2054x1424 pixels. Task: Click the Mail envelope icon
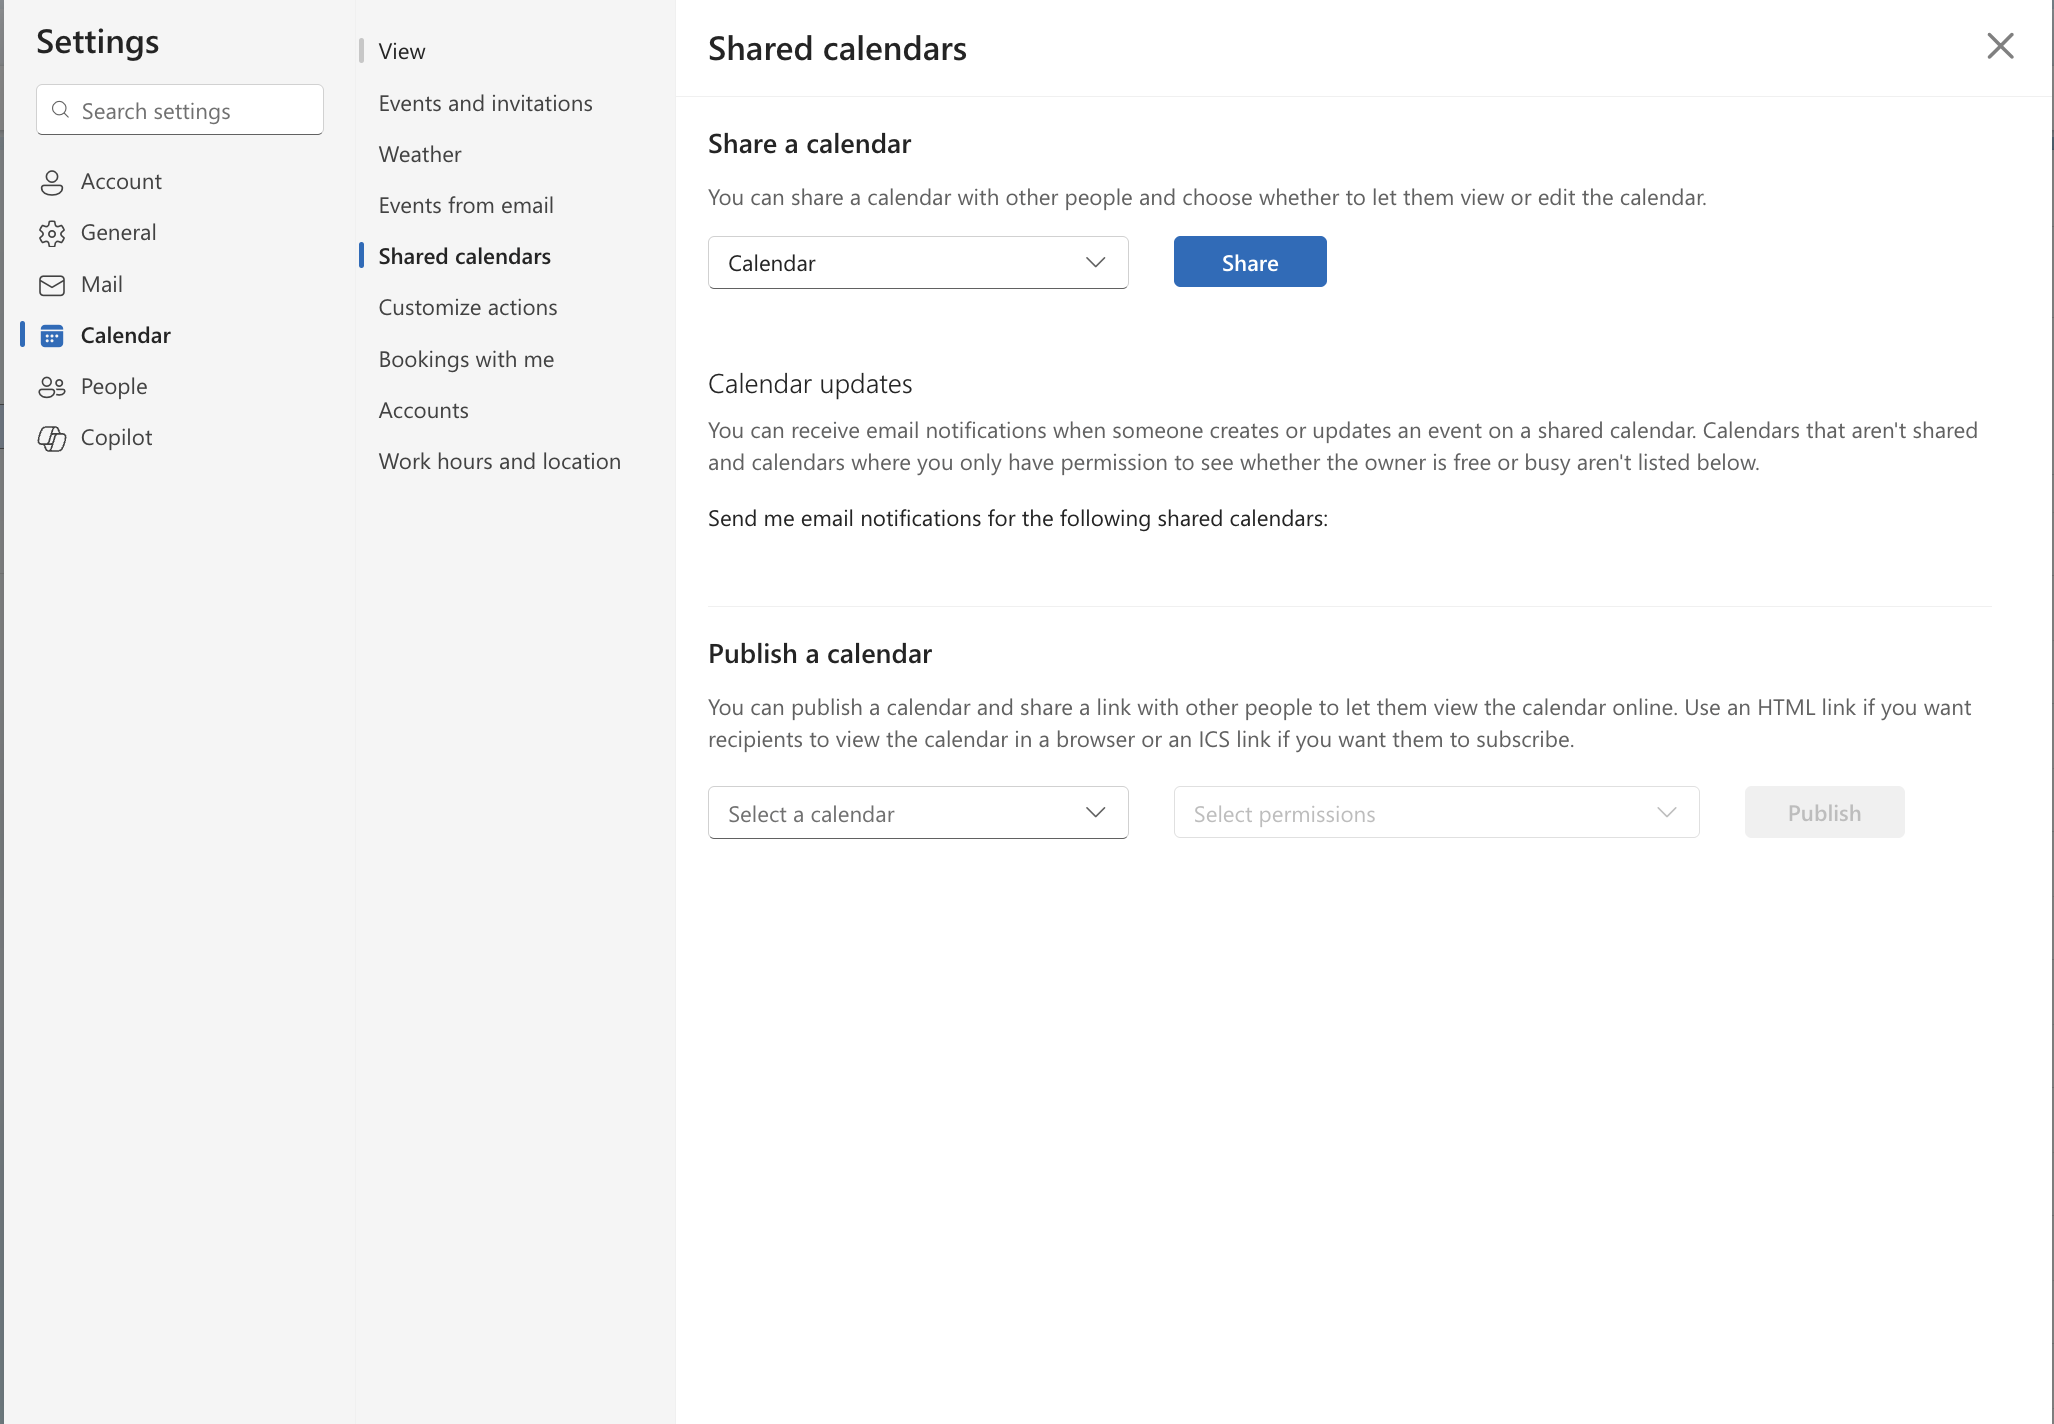52,285
